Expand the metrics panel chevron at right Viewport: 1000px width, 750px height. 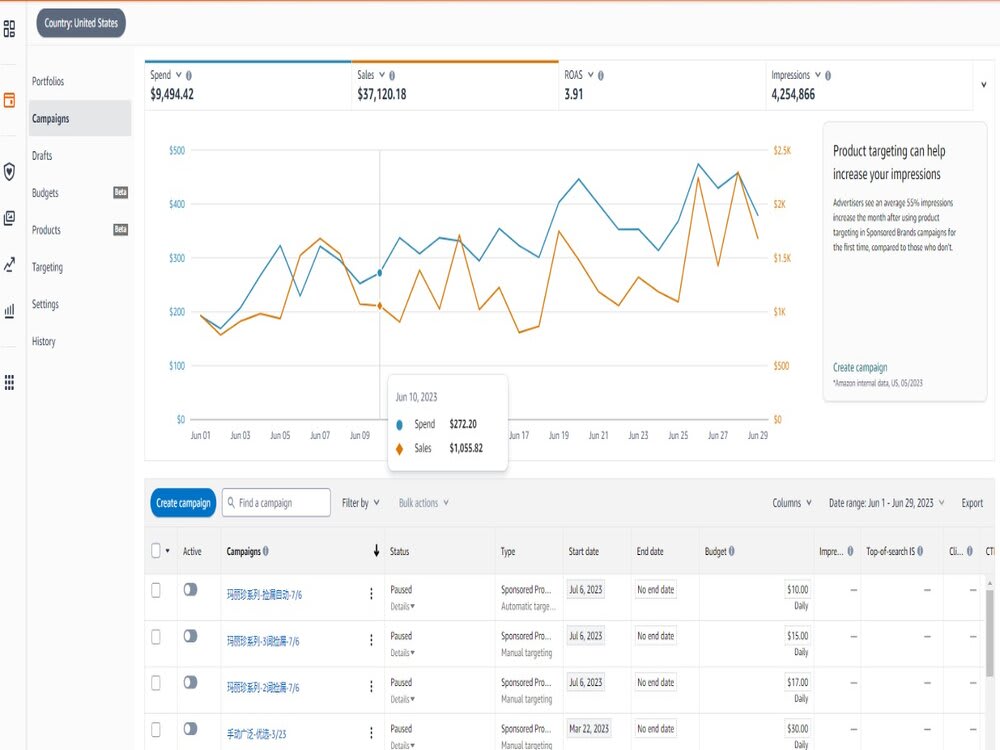(983, 85)
